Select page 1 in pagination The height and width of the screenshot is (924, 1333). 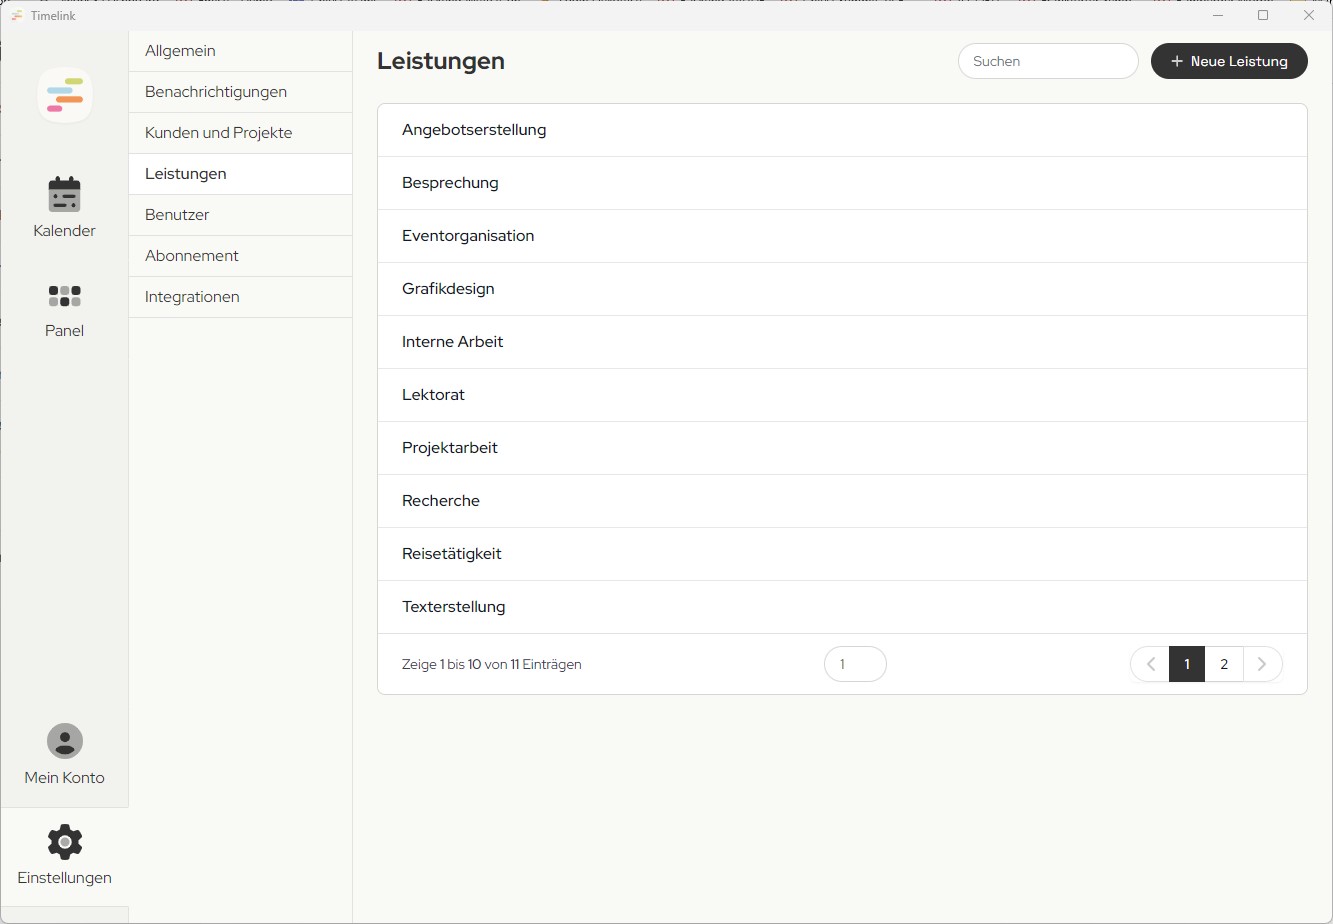tap(1187, 664)
